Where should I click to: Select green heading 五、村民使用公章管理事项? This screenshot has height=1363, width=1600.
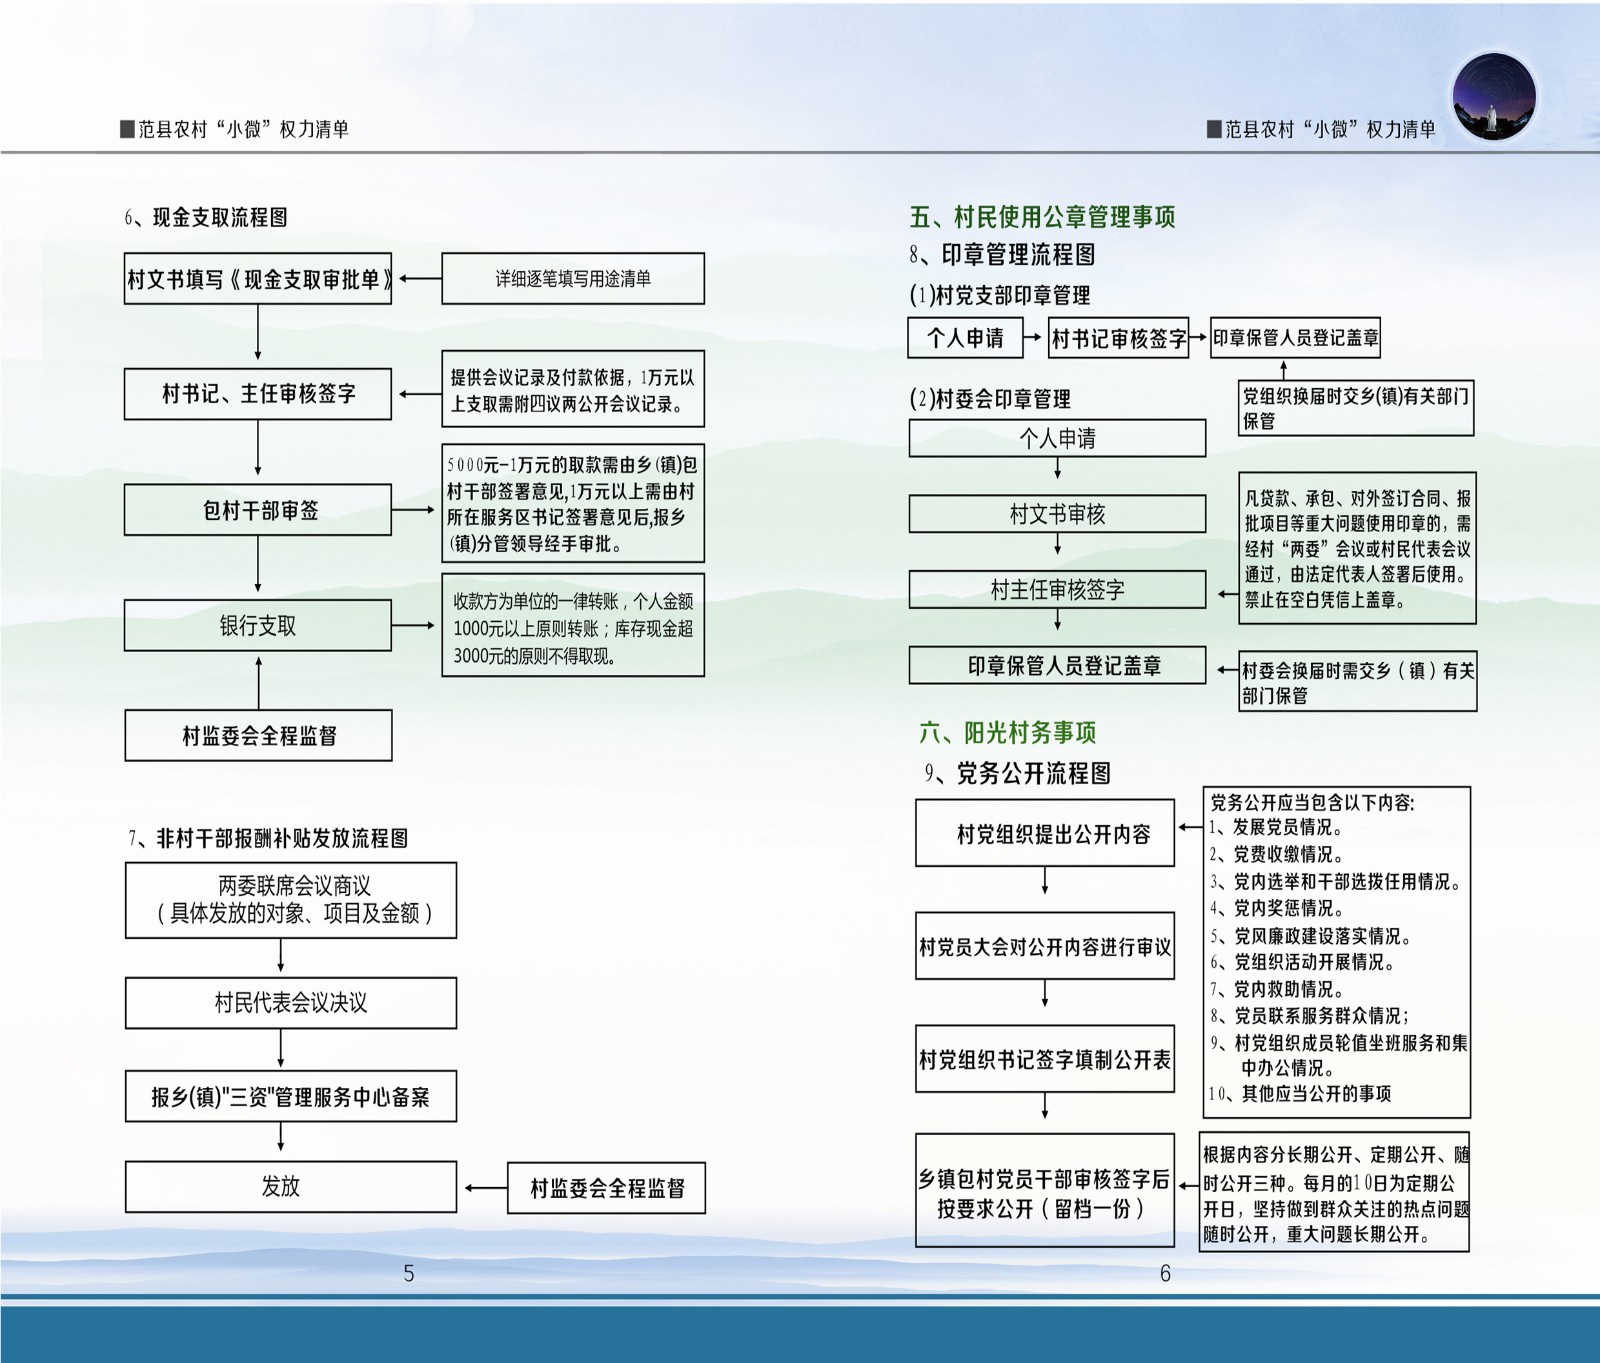[1042, 216]
